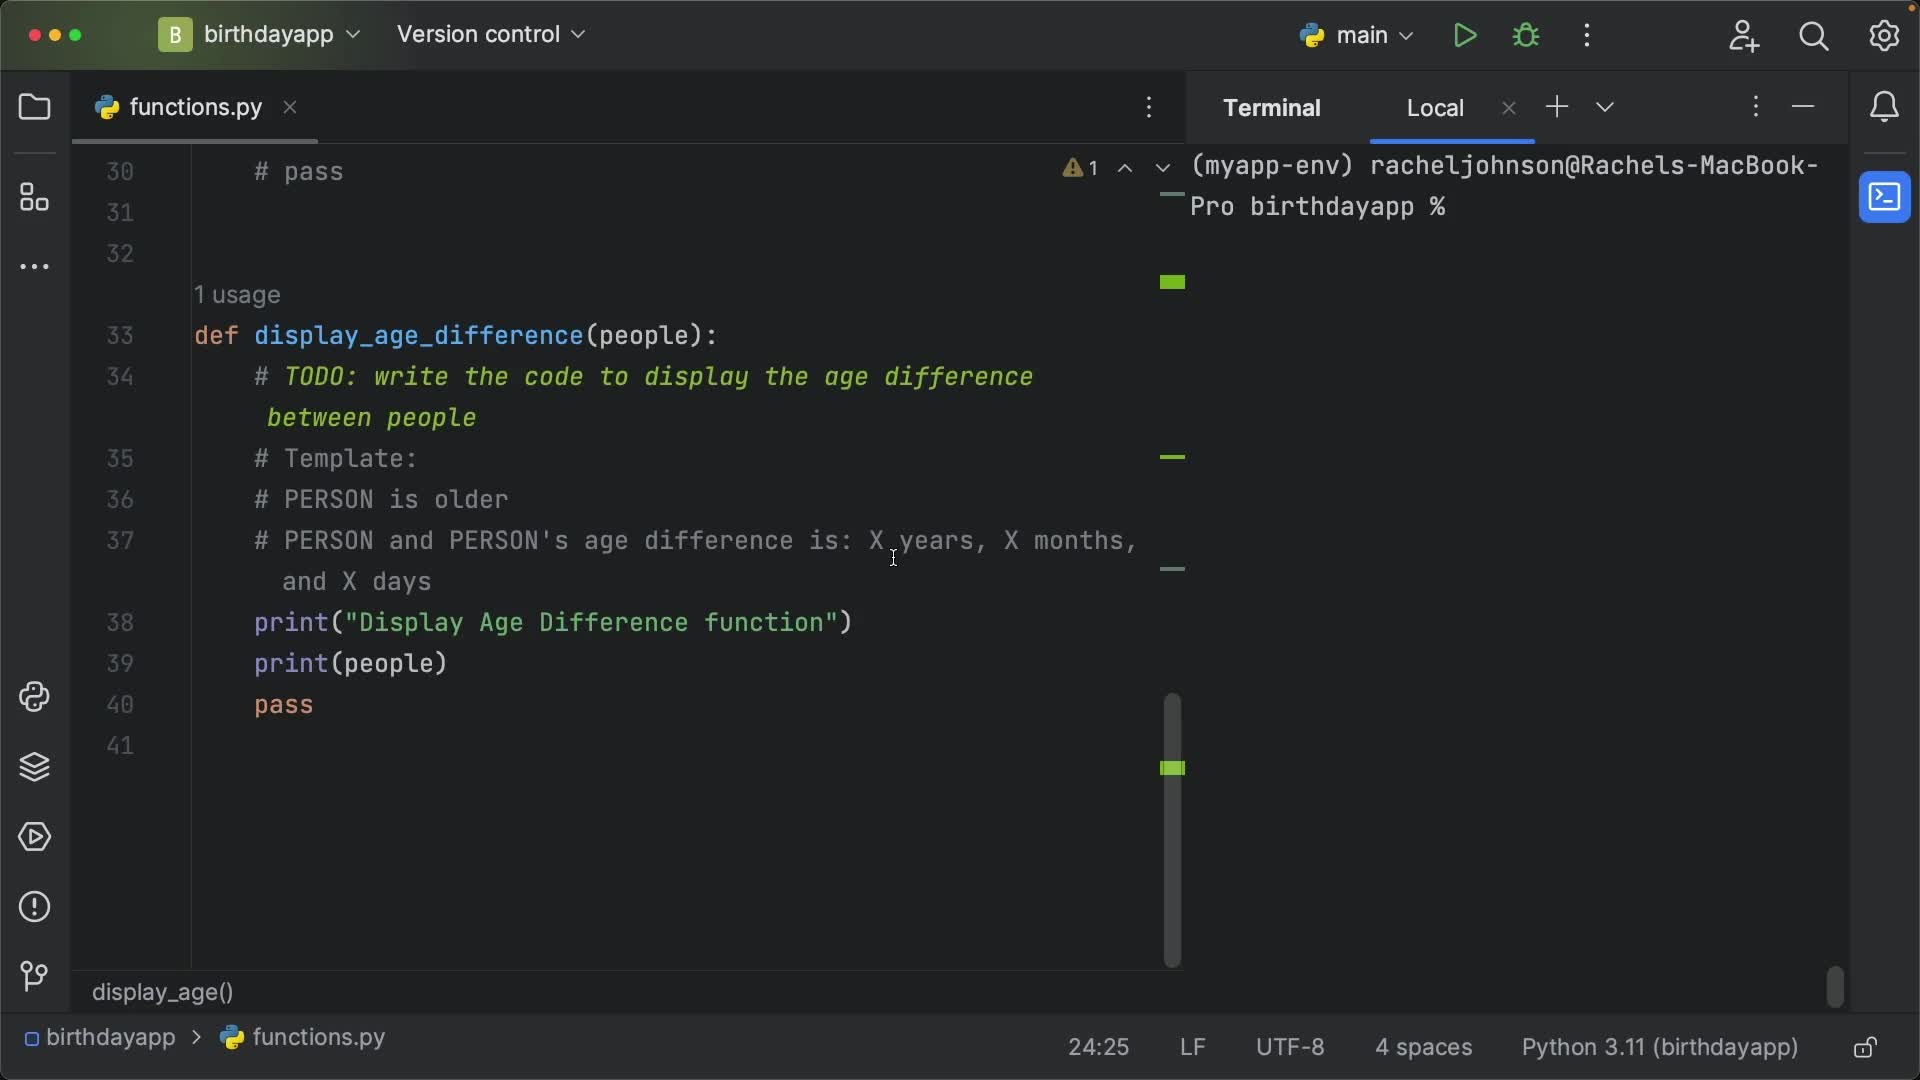Open the Git tool window
Screen dimensions: 1920x1080
coord(35,977)
